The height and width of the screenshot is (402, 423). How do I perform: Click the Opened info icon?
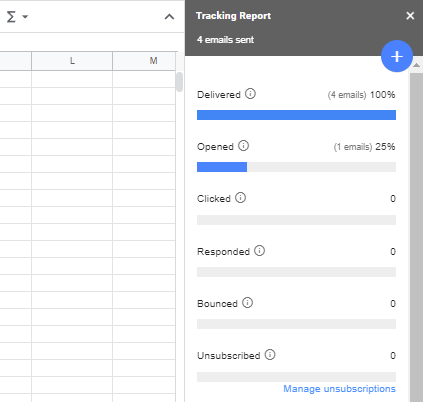pyautogui.click(x=243, y=146)
